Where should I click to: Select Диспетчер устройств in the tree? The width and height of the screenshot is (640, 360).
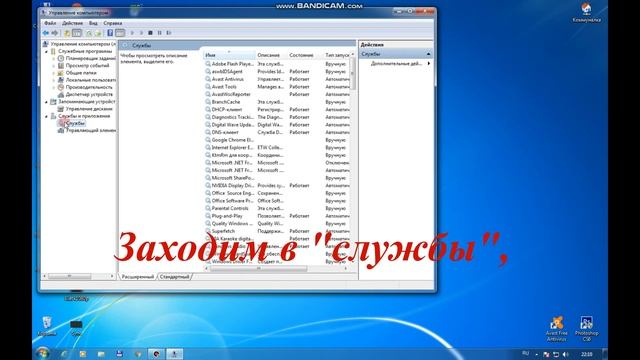pyautogui.click(x=89, y=94)
